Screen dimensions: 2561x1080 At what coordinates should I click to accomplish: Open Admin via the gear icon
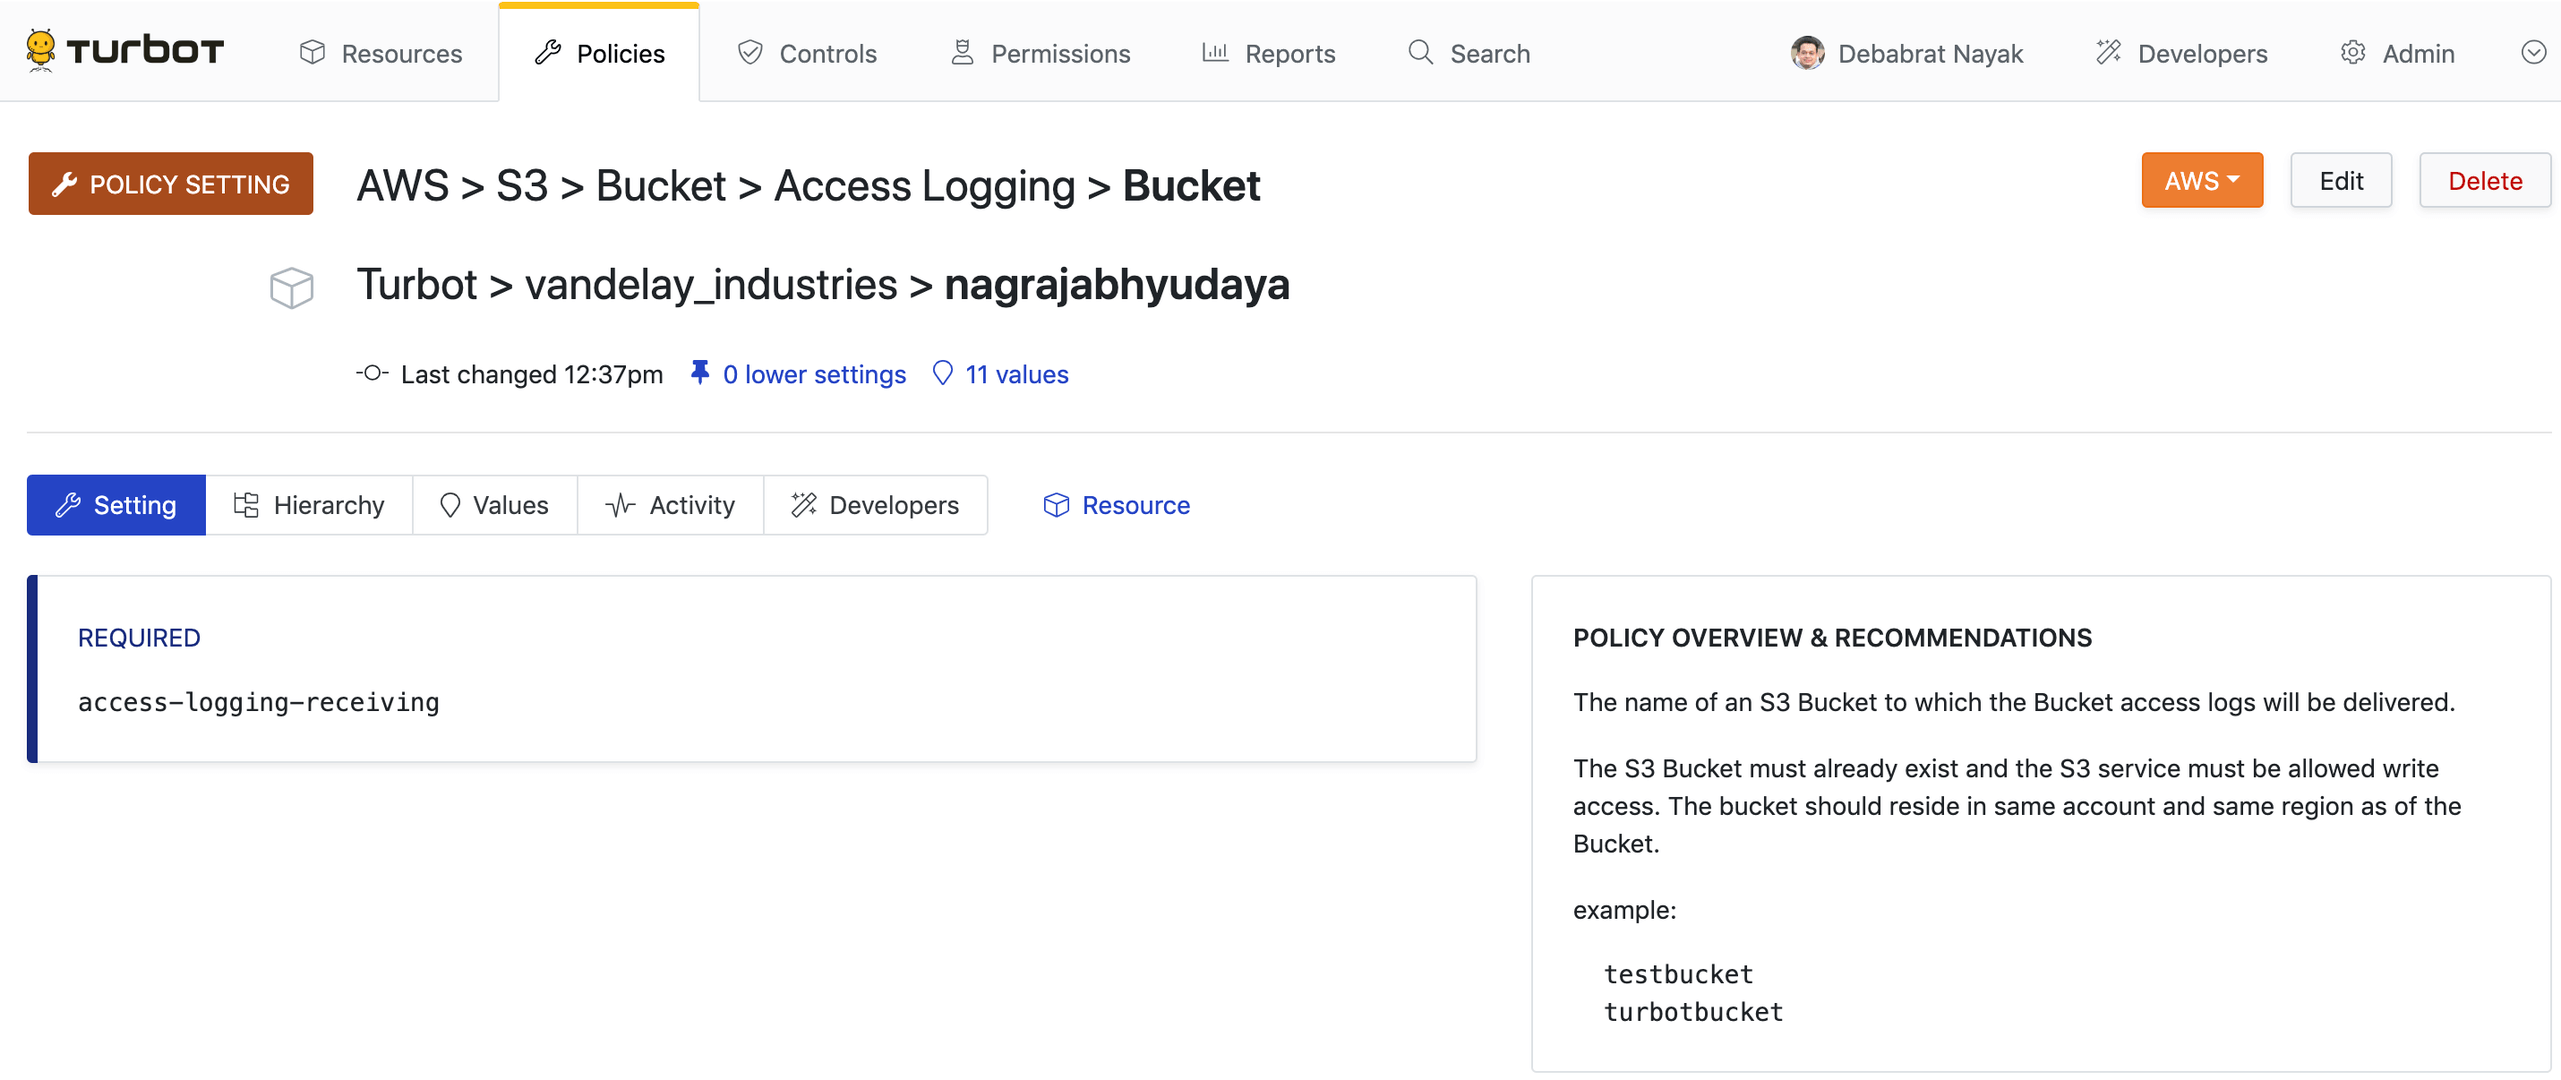pos(2352,52)
